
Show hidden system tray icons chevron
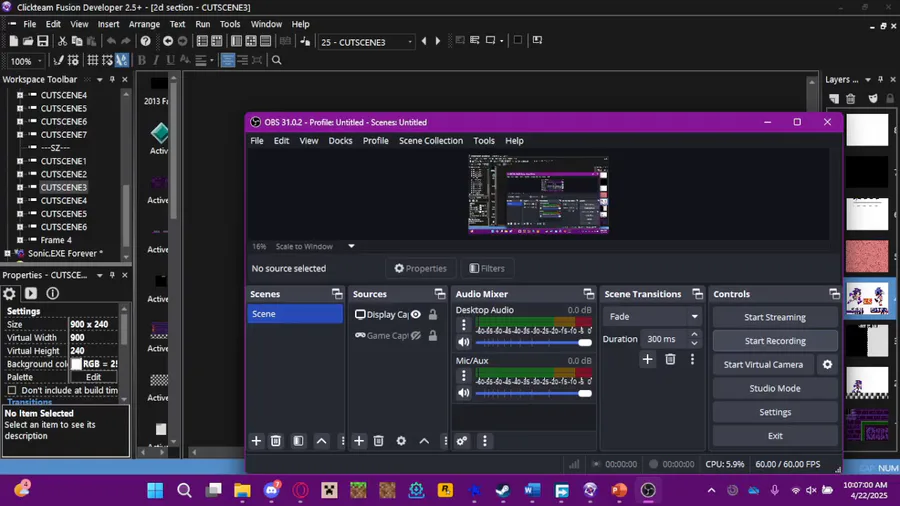711,490
